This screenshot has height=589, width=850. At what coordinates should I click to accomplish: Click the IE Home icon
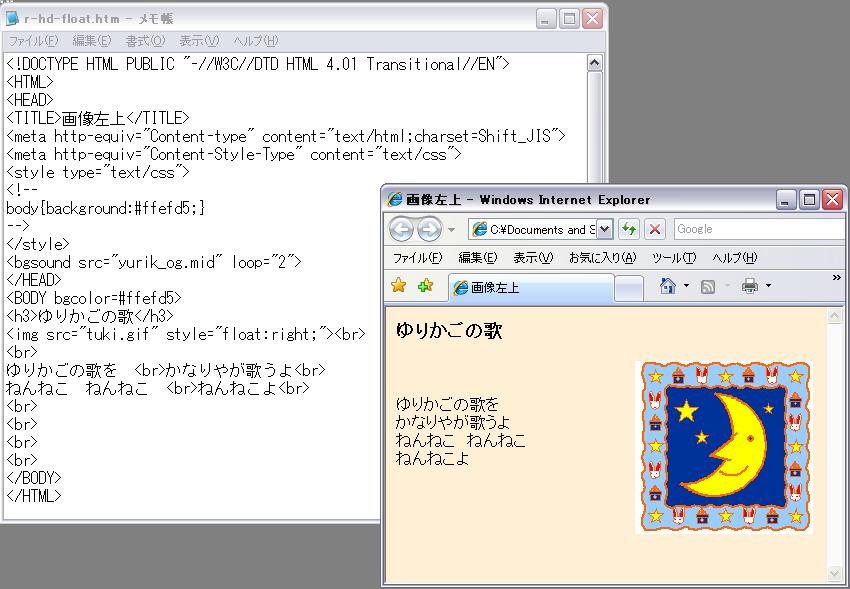coord(668,286)
